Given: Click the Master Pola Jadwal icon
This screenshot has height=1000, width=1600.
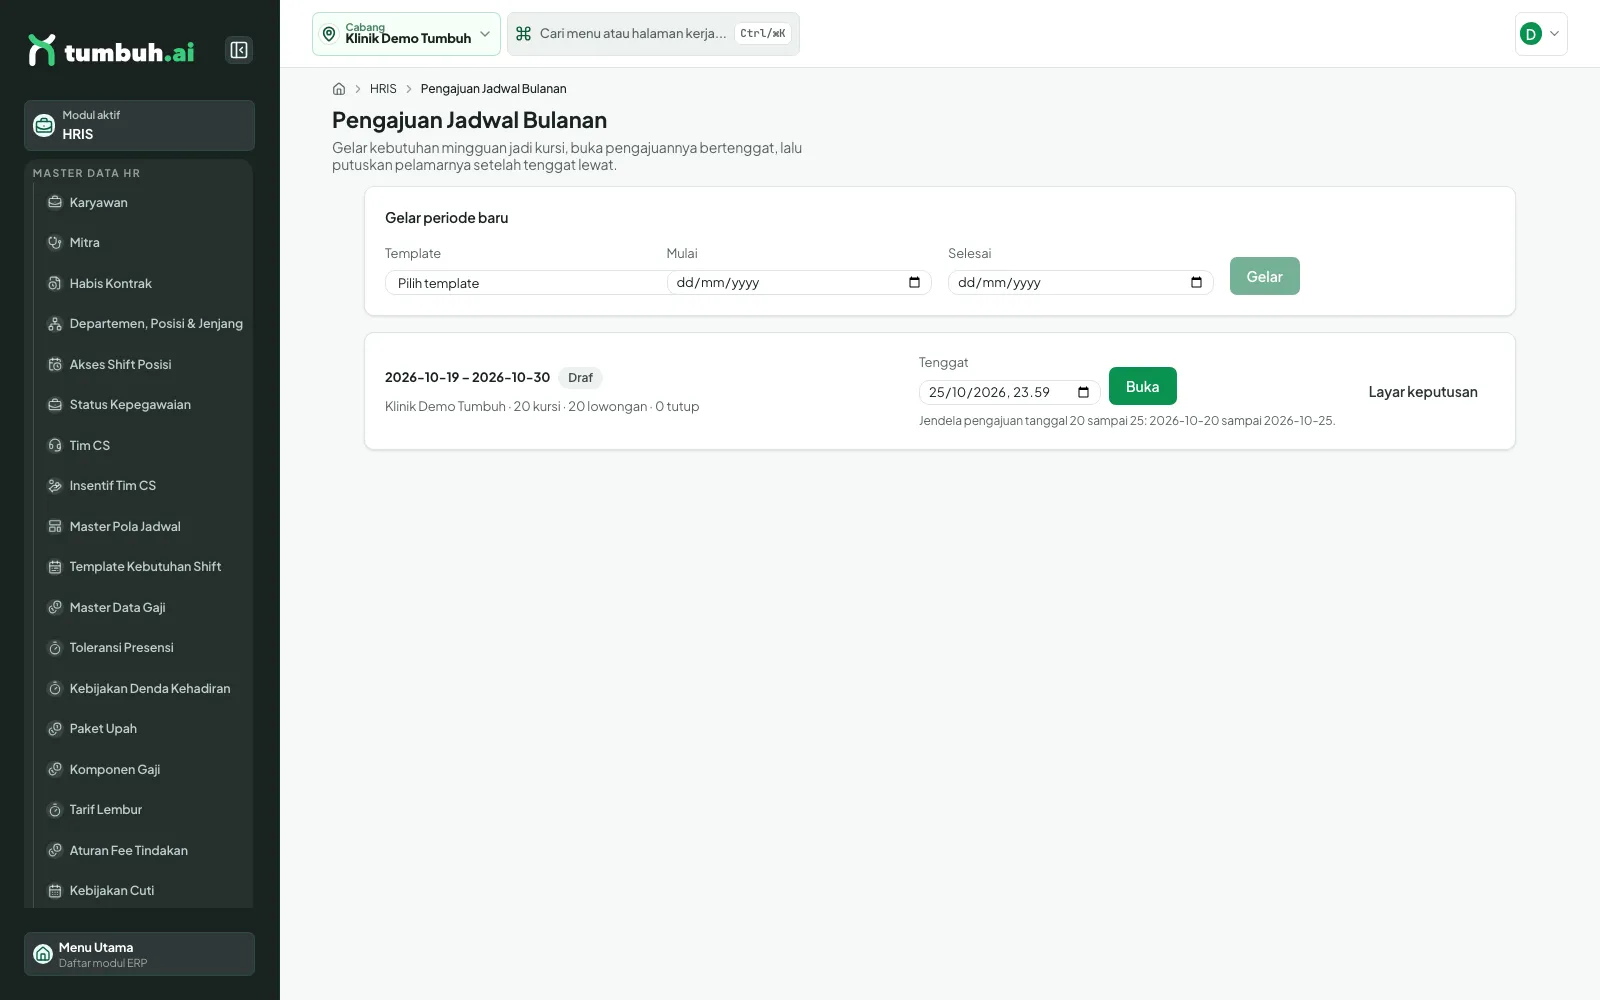Looking at the screenshot, I should pos(55,527).
